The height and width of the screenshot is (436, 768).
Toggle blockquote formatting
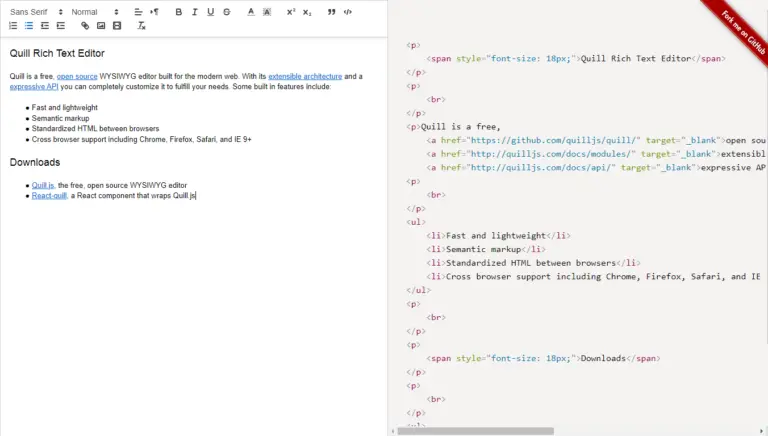(332, 12)
